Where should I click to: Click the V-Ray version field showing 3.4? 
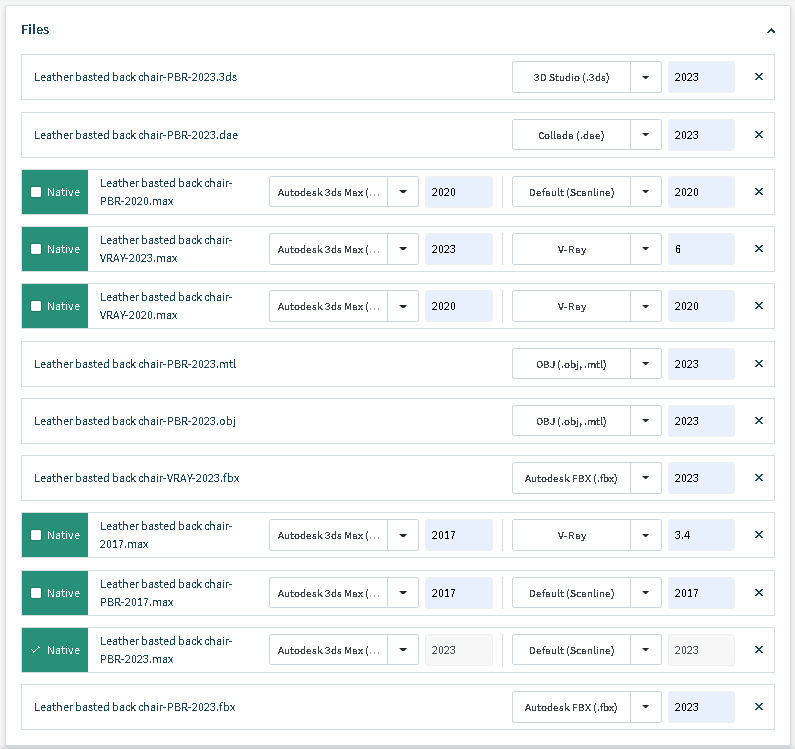click(700, 535)
